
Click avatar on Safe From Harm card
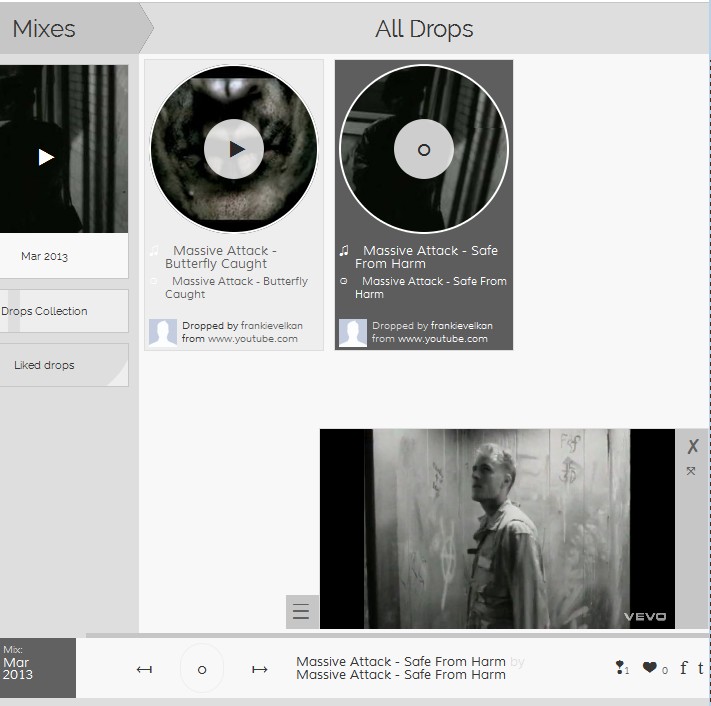pos(353,333)
